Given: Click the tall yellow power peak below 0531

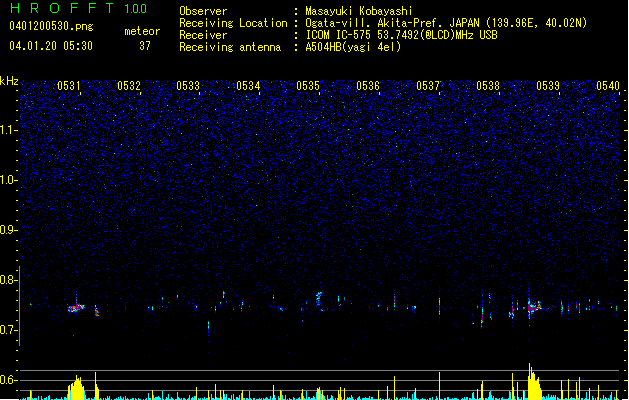Looking at the screenshot, I should tap(76, 388).
